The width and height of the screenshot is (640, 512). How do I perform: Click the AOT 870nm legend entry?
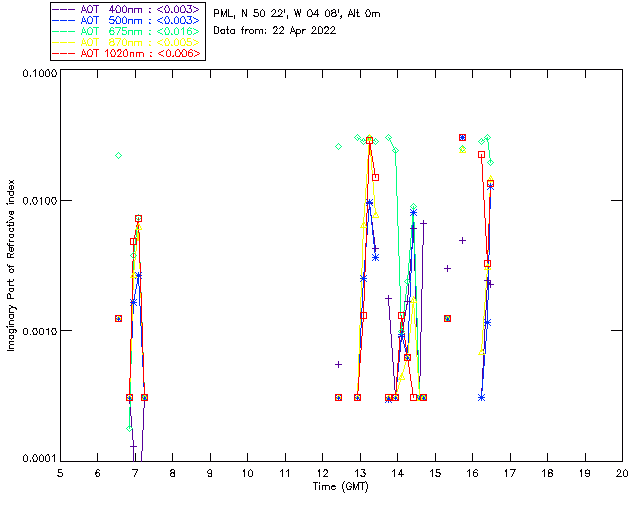tap(127, 42)
